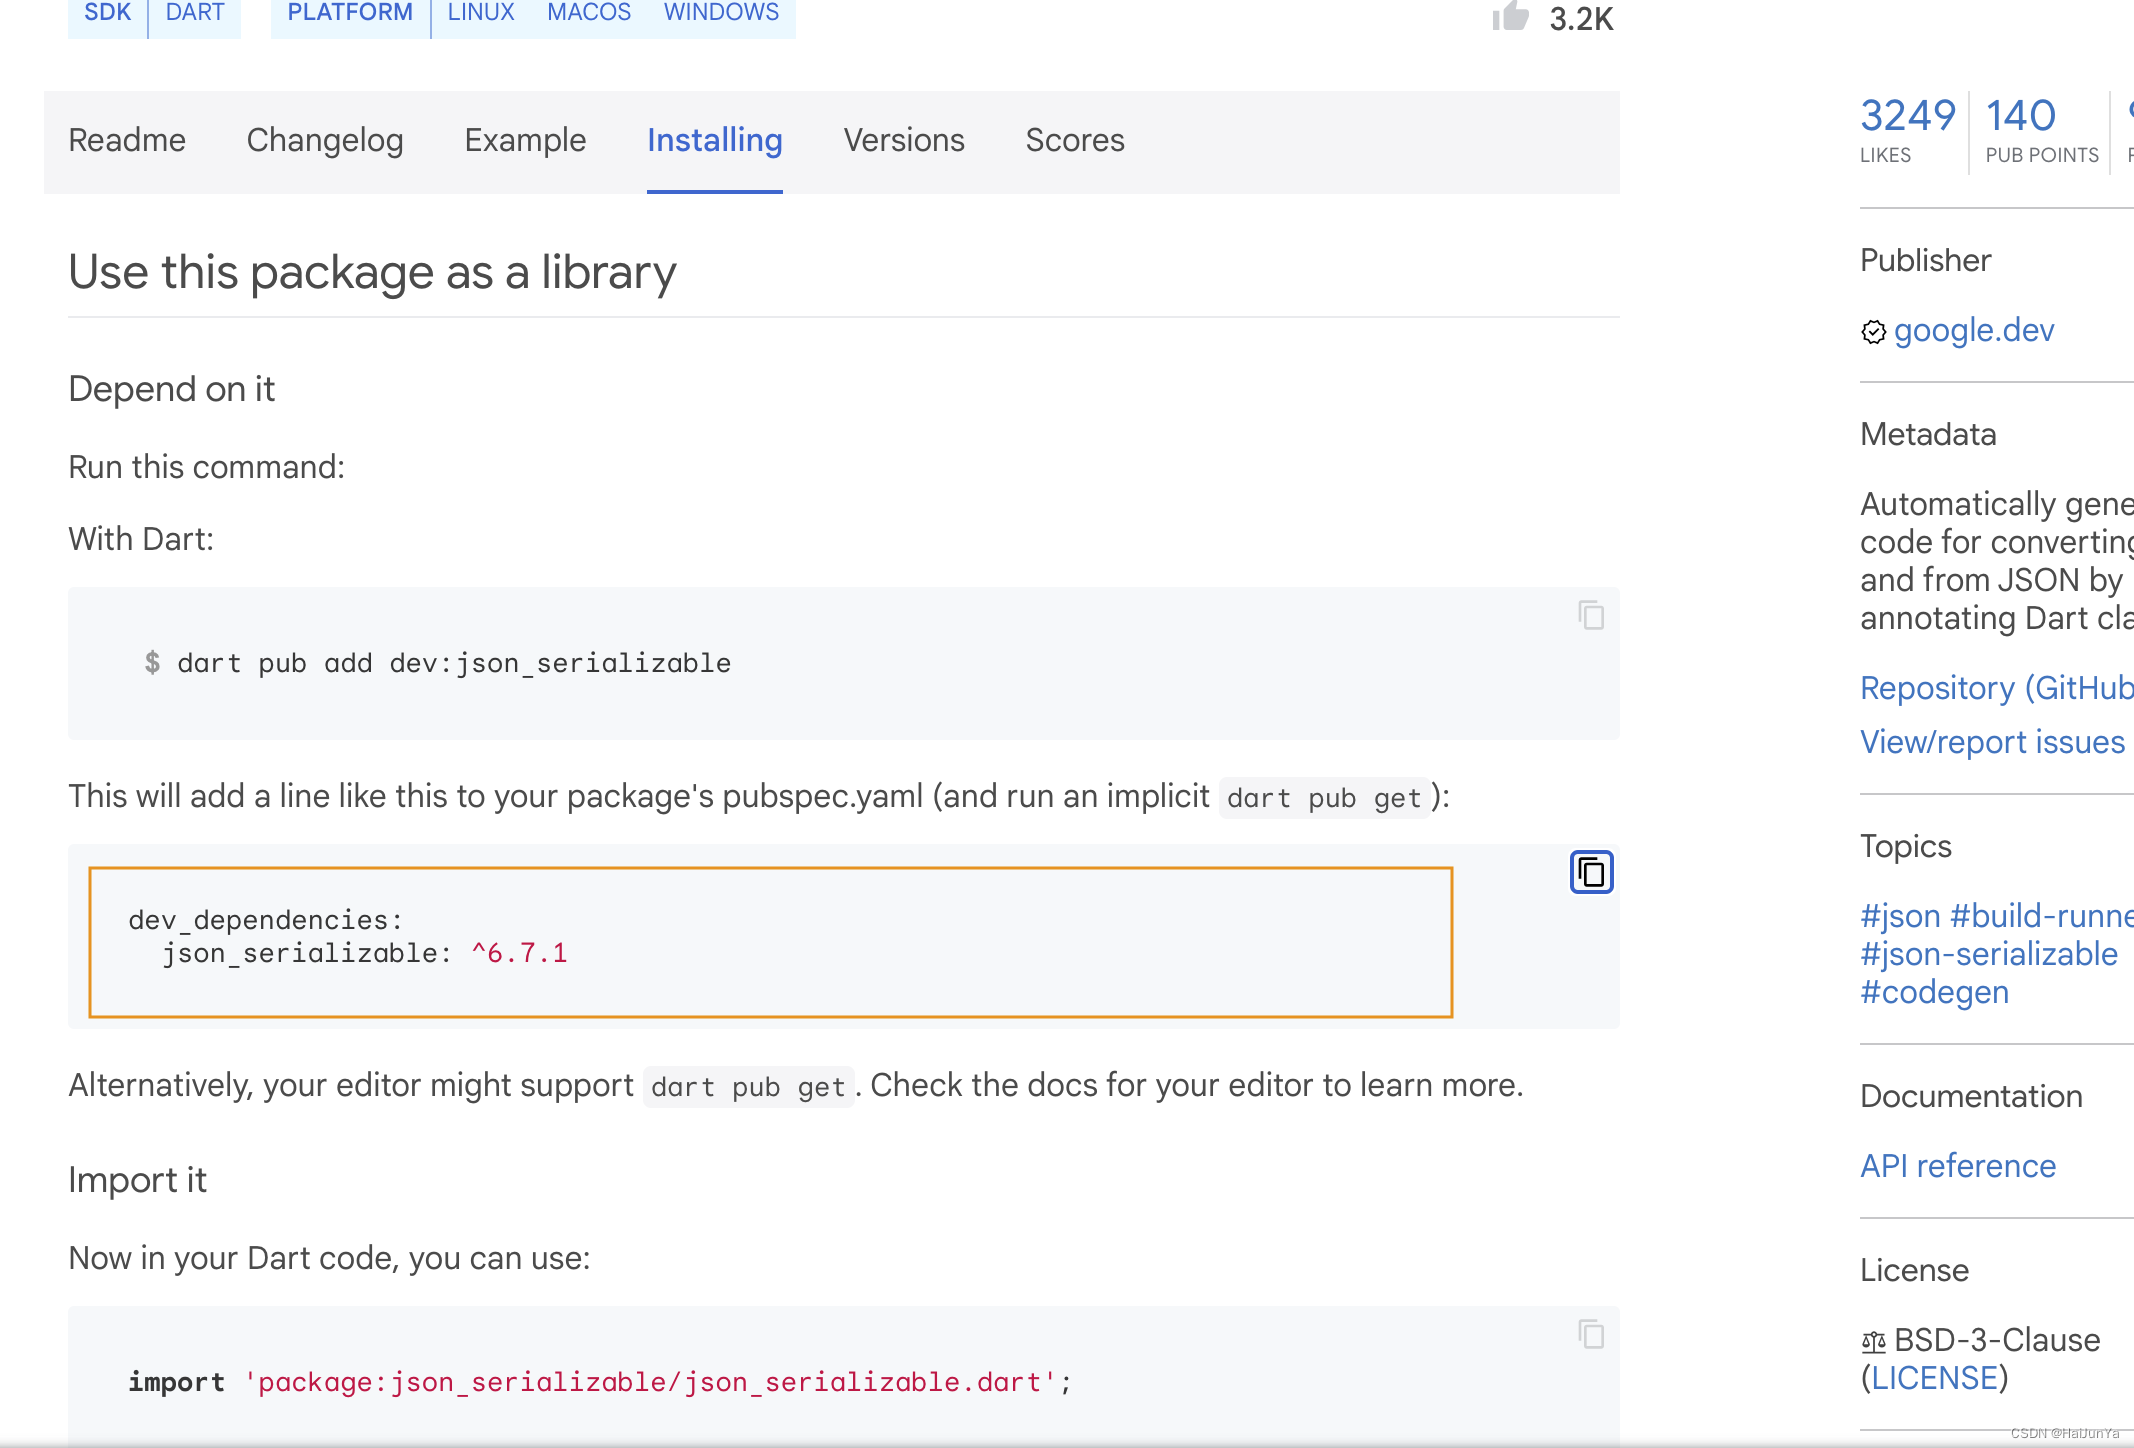Click the #json-serializable topic link
Image resolution: width=2134 pixels, height=1448 pixels.
click(x=1989, y=954)
